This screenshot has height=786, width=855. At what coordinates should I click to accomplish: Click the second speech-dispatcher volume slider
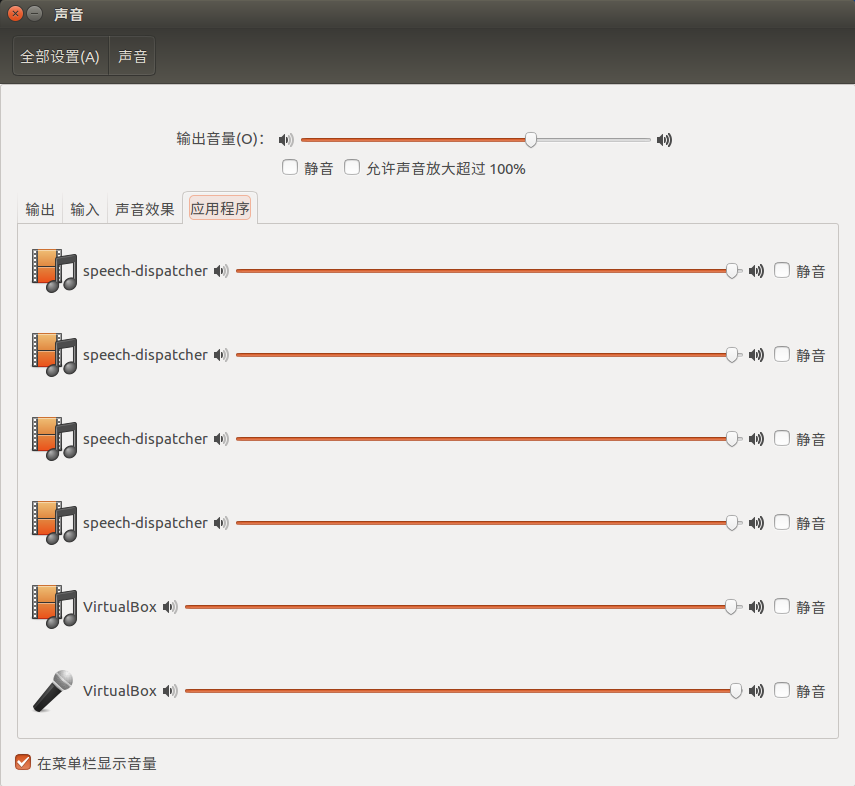tap(489, 355)
